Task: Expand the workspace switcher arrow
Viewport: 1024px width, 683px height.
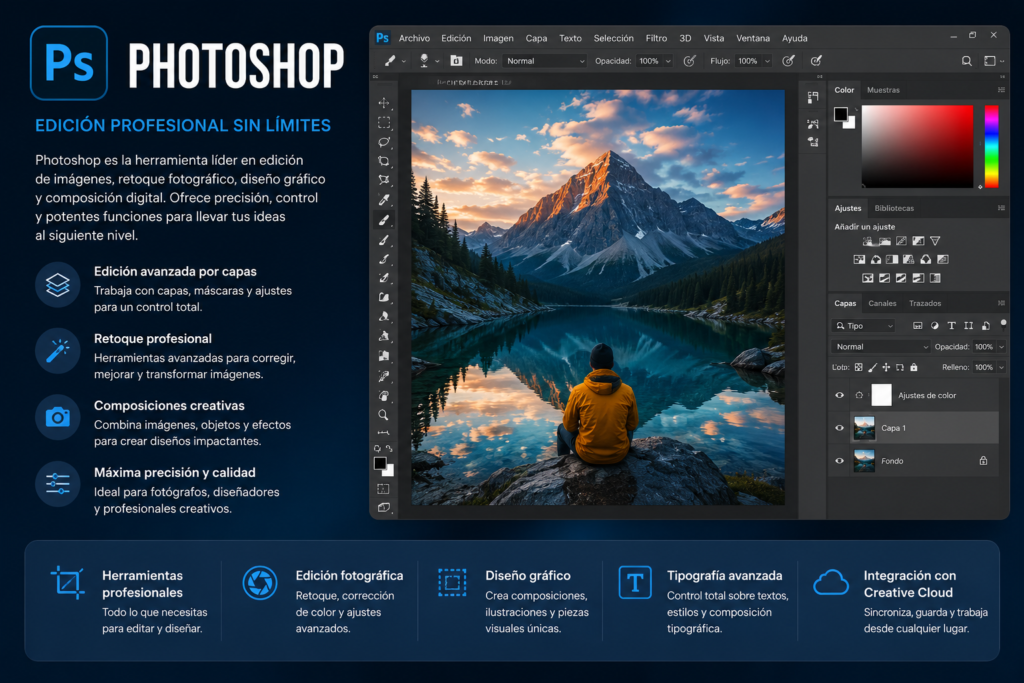Action: 1002,61
